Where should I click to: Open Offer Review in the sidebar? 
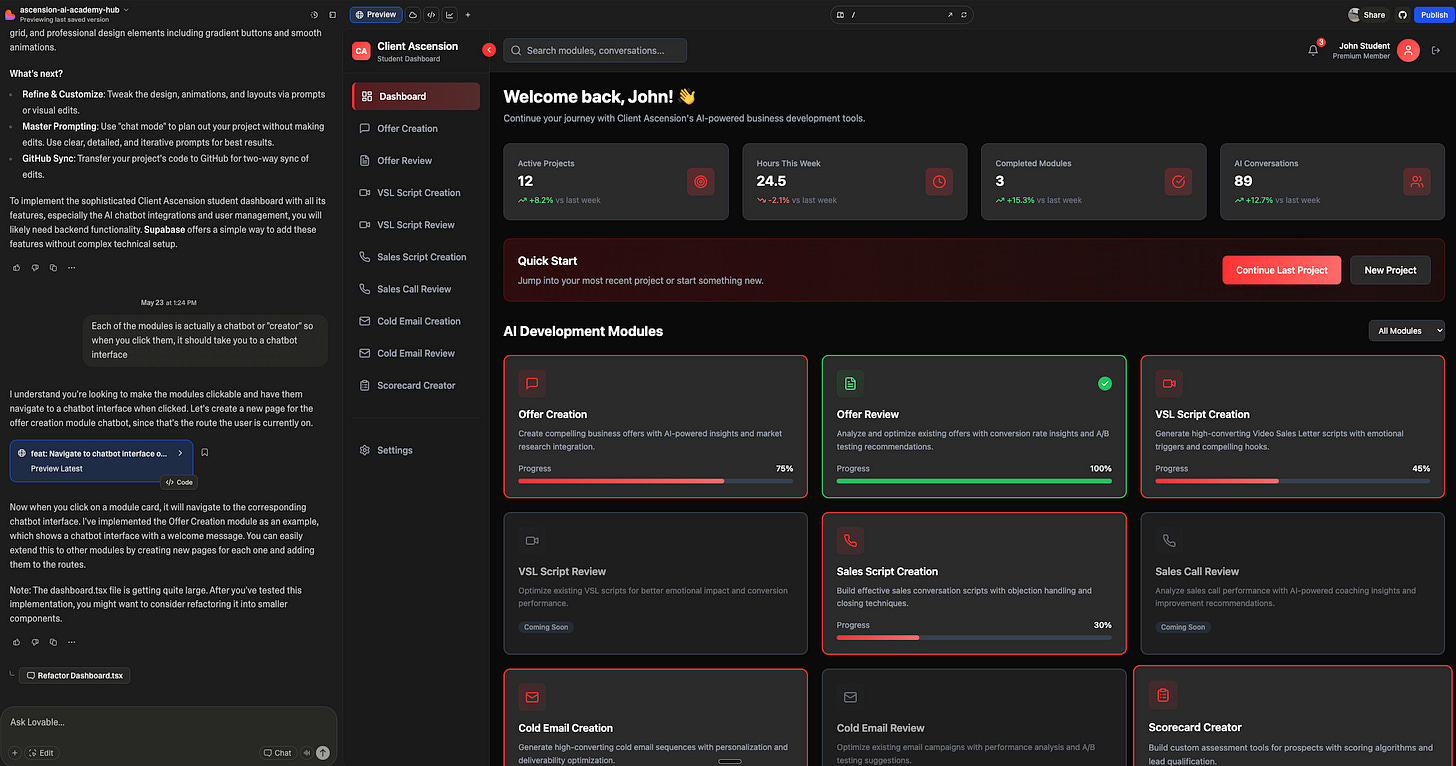click(x=416, y=160)
